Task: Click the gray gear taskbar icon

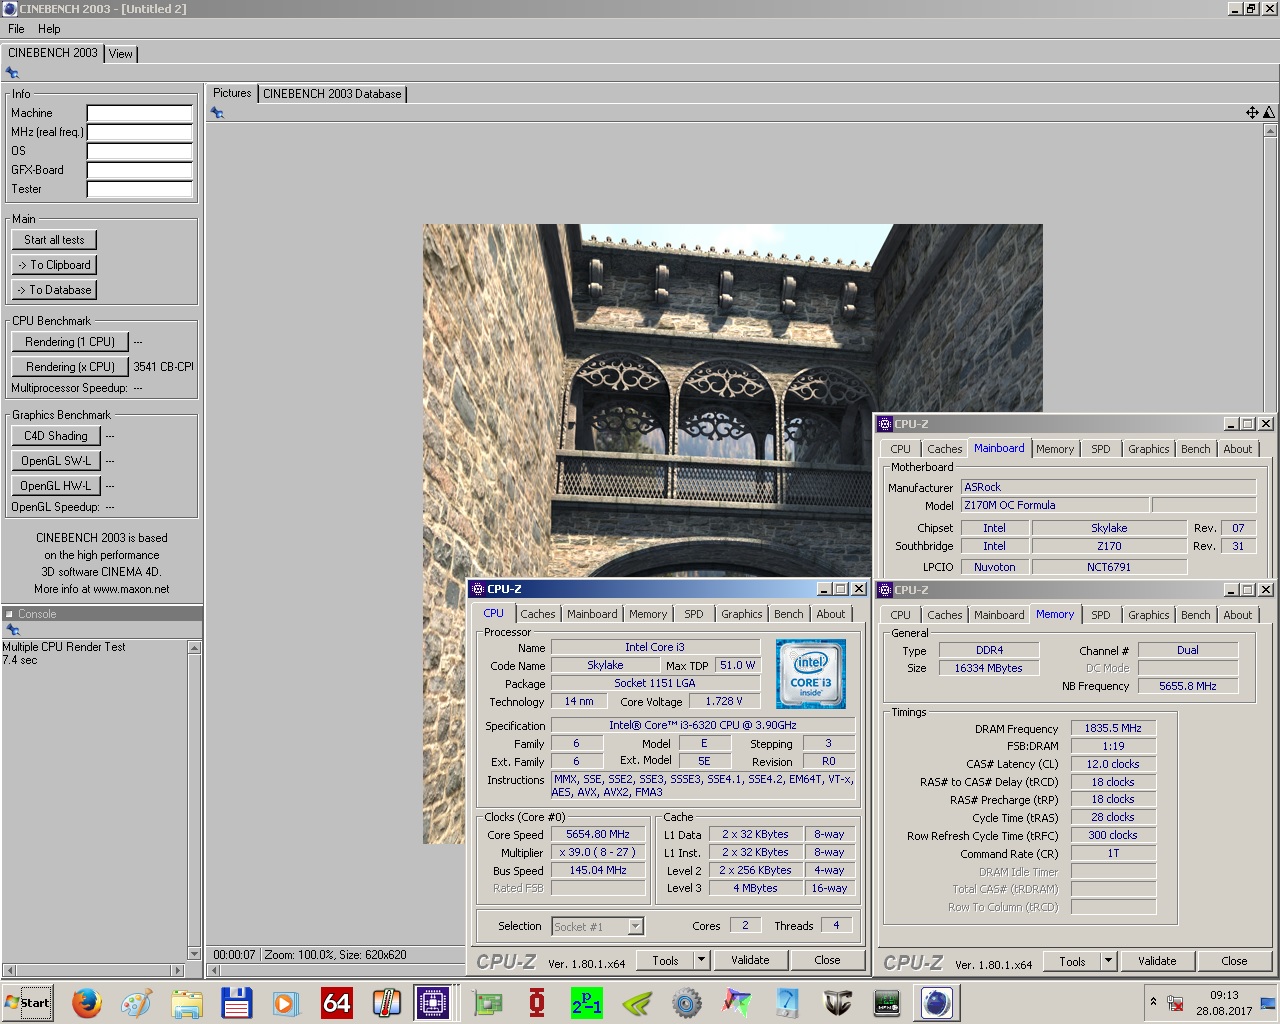Action: tap(686, 1002)
